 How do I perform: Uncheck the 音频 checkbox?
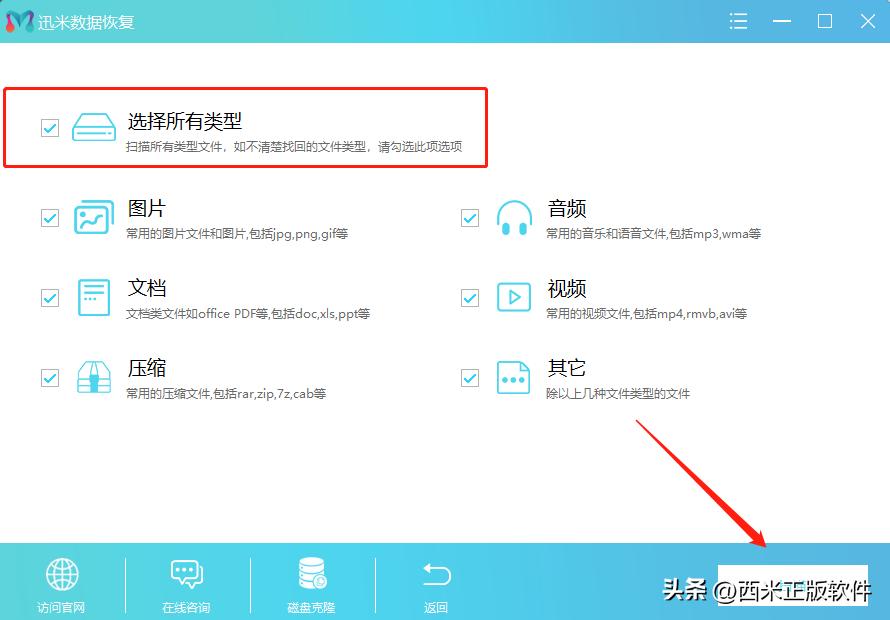(x=469, y=217)
